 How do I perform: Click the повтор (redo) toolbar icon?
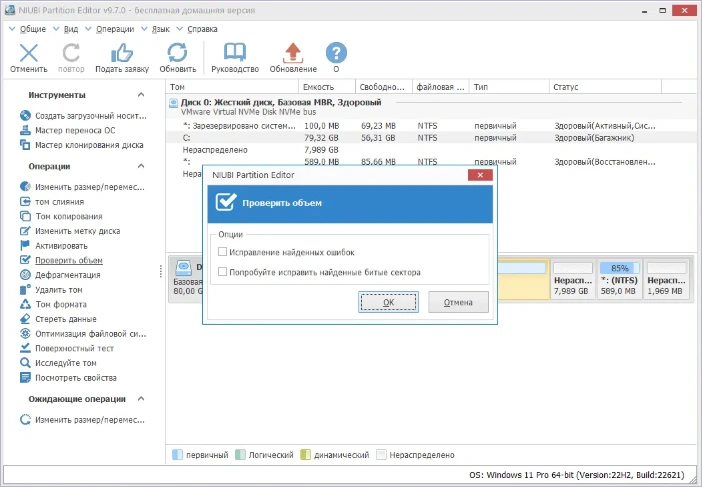pyautogui.click(x=71, y=53)
